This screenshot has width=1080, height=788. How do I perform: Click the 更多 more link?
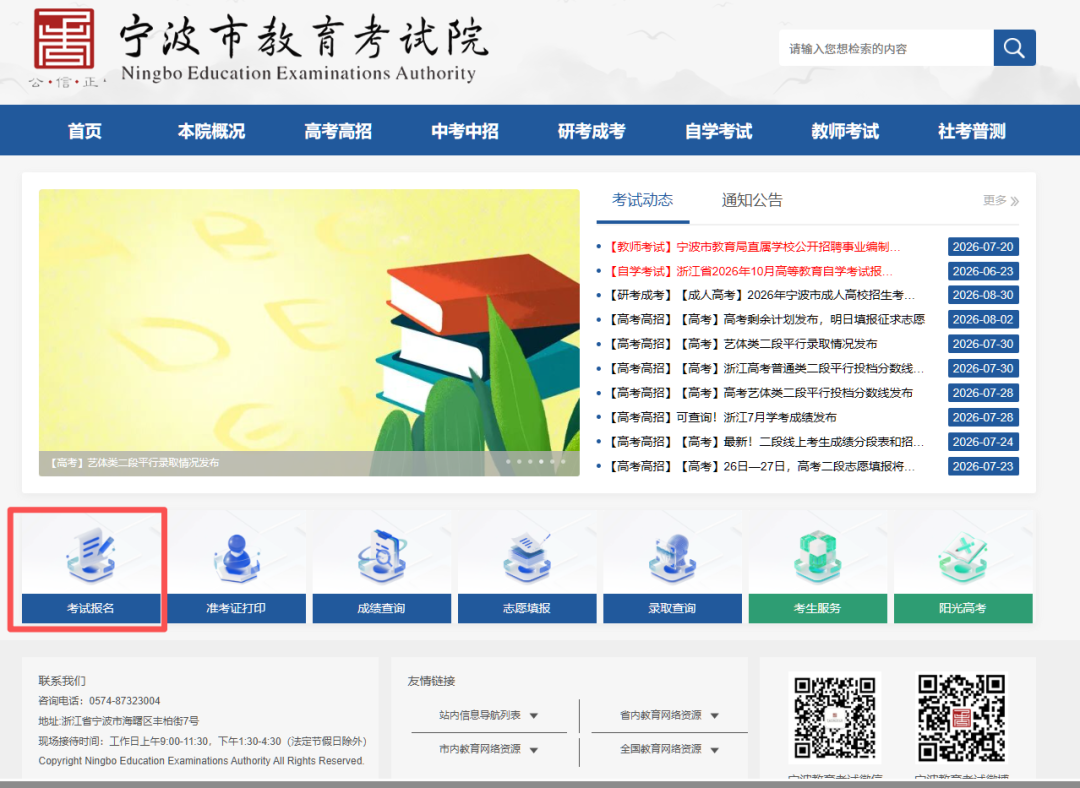(1001, 200)
